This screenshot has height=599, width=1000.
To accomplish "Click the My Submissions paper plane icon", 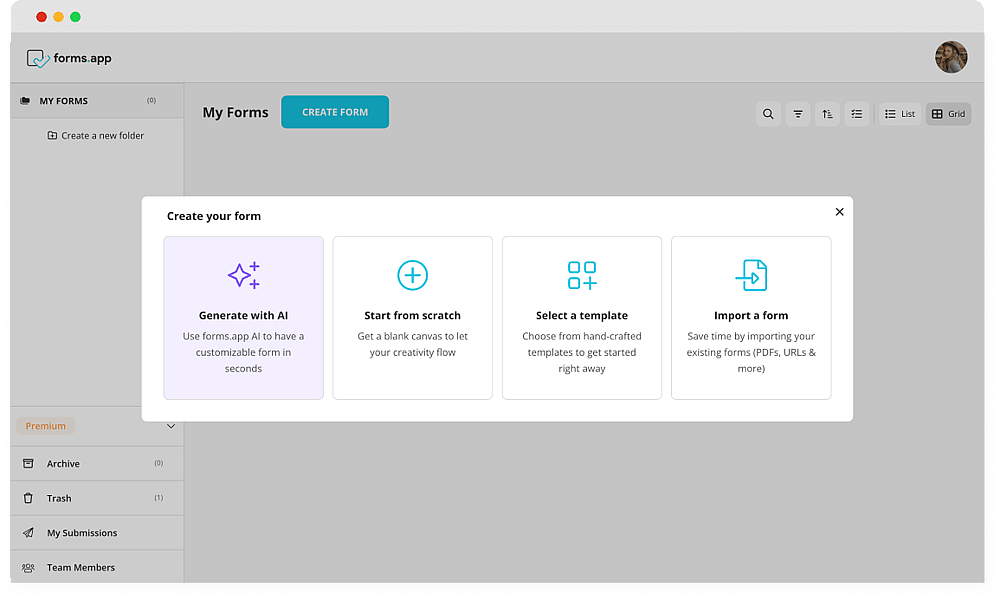I will [x=28, y=533].
